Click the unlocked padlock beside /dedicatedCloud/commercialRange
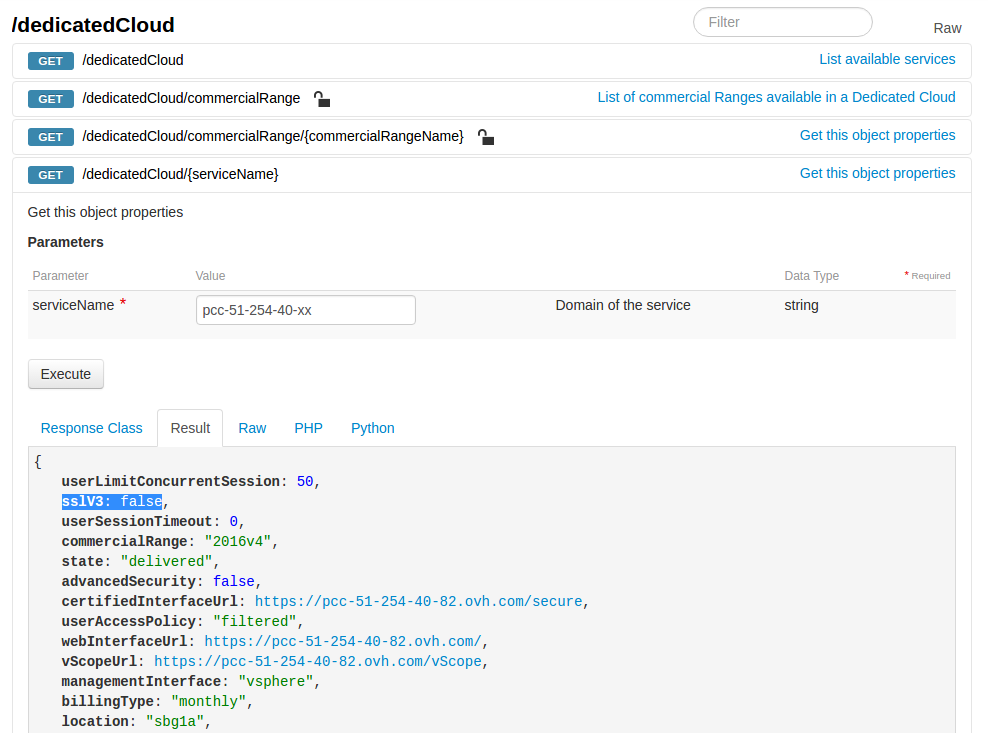Screen dimensions: 988x733 [x=321, y=99]
